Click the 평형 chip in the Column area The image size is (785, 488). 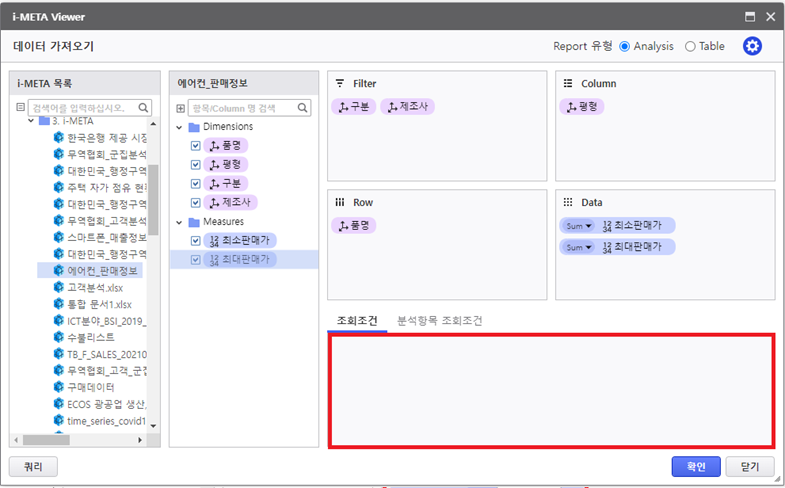582,107
